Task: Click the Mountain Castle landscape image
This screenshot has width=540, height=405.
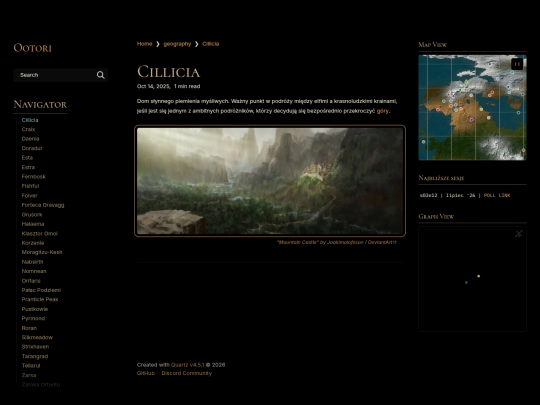Action: click(270, 181)
